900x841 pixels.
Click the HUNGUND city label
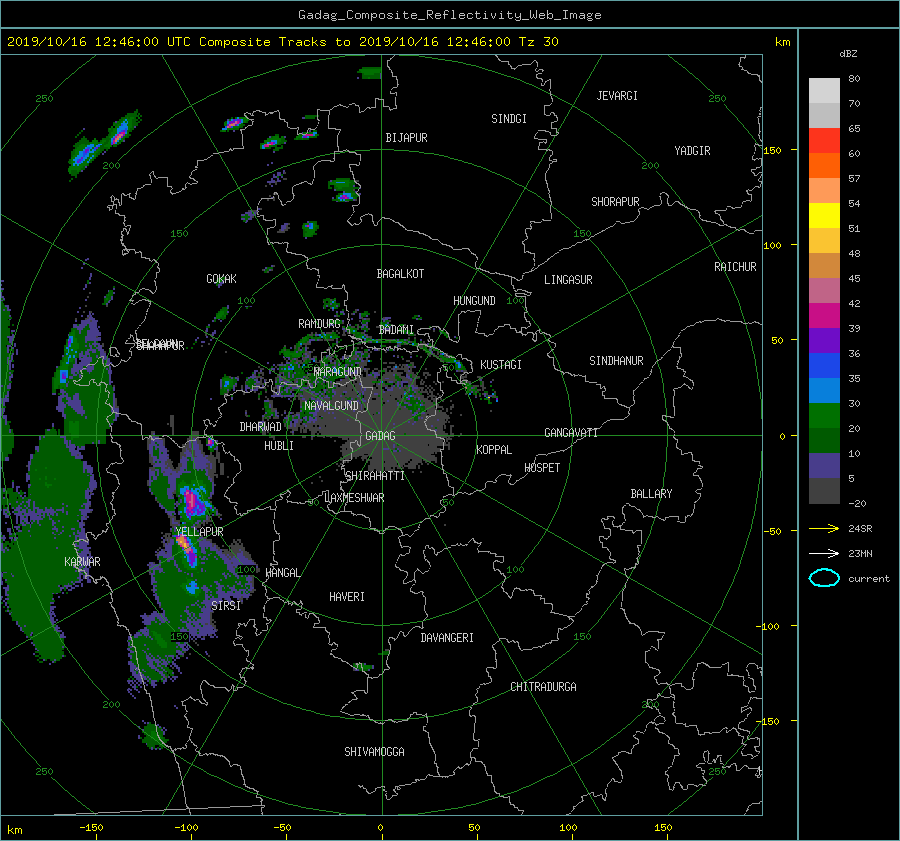click(474, 301)
